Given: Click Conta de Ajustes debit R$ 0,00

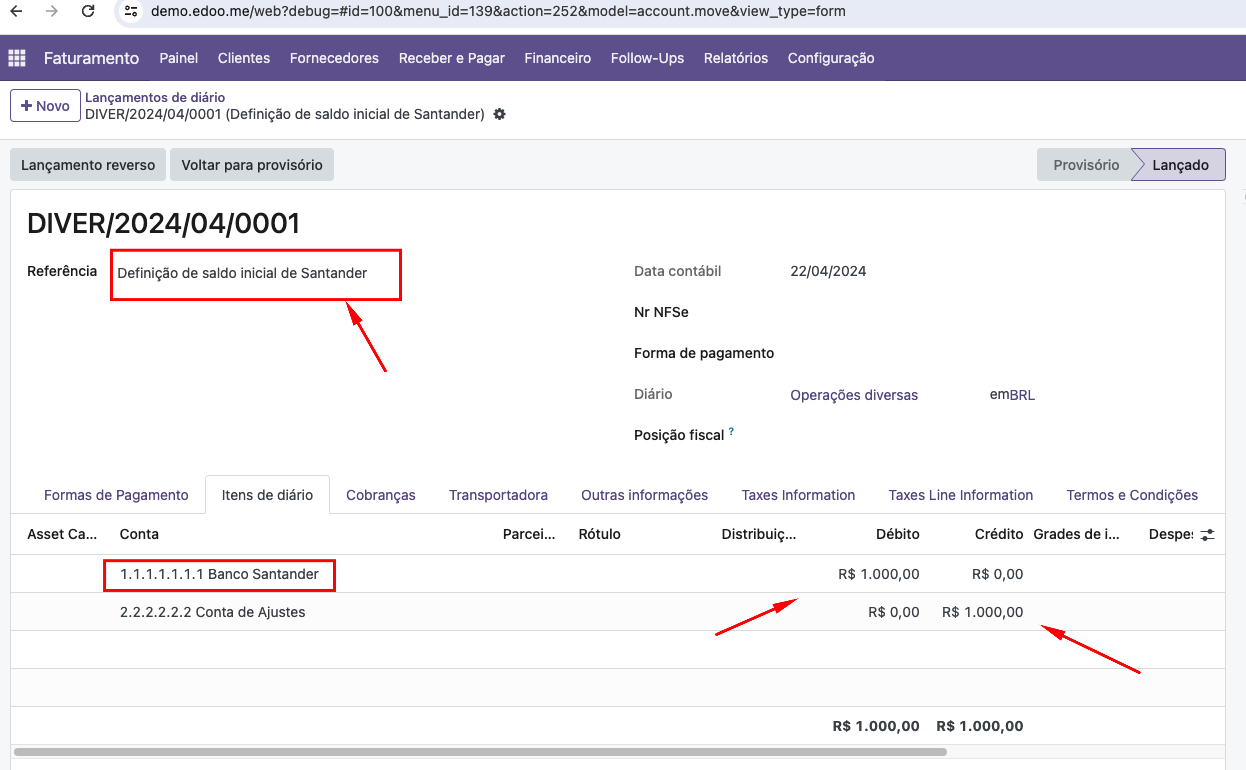Looking at the screenshot, I should tap(894, 612).
